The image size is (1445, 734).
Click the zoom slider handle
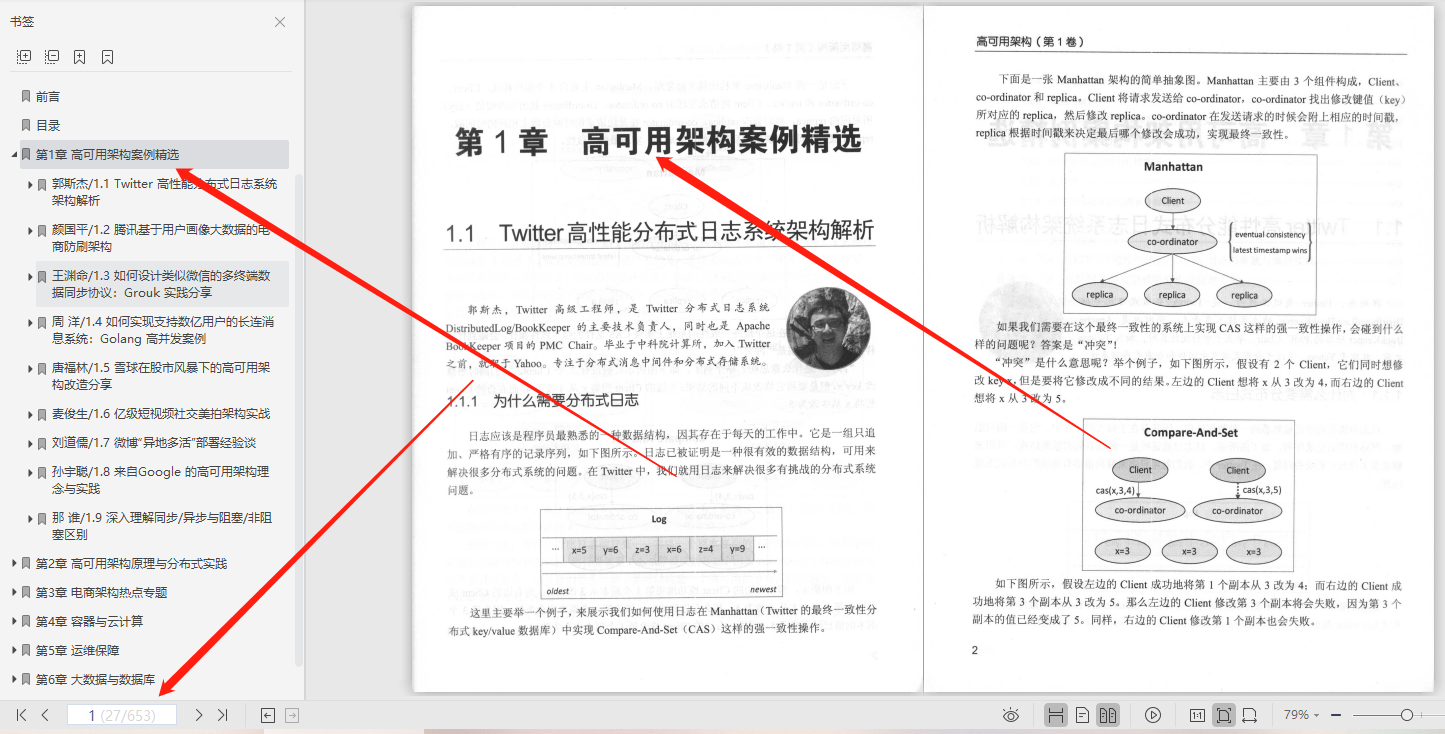pyautogui.click(x=1407, y=715)
